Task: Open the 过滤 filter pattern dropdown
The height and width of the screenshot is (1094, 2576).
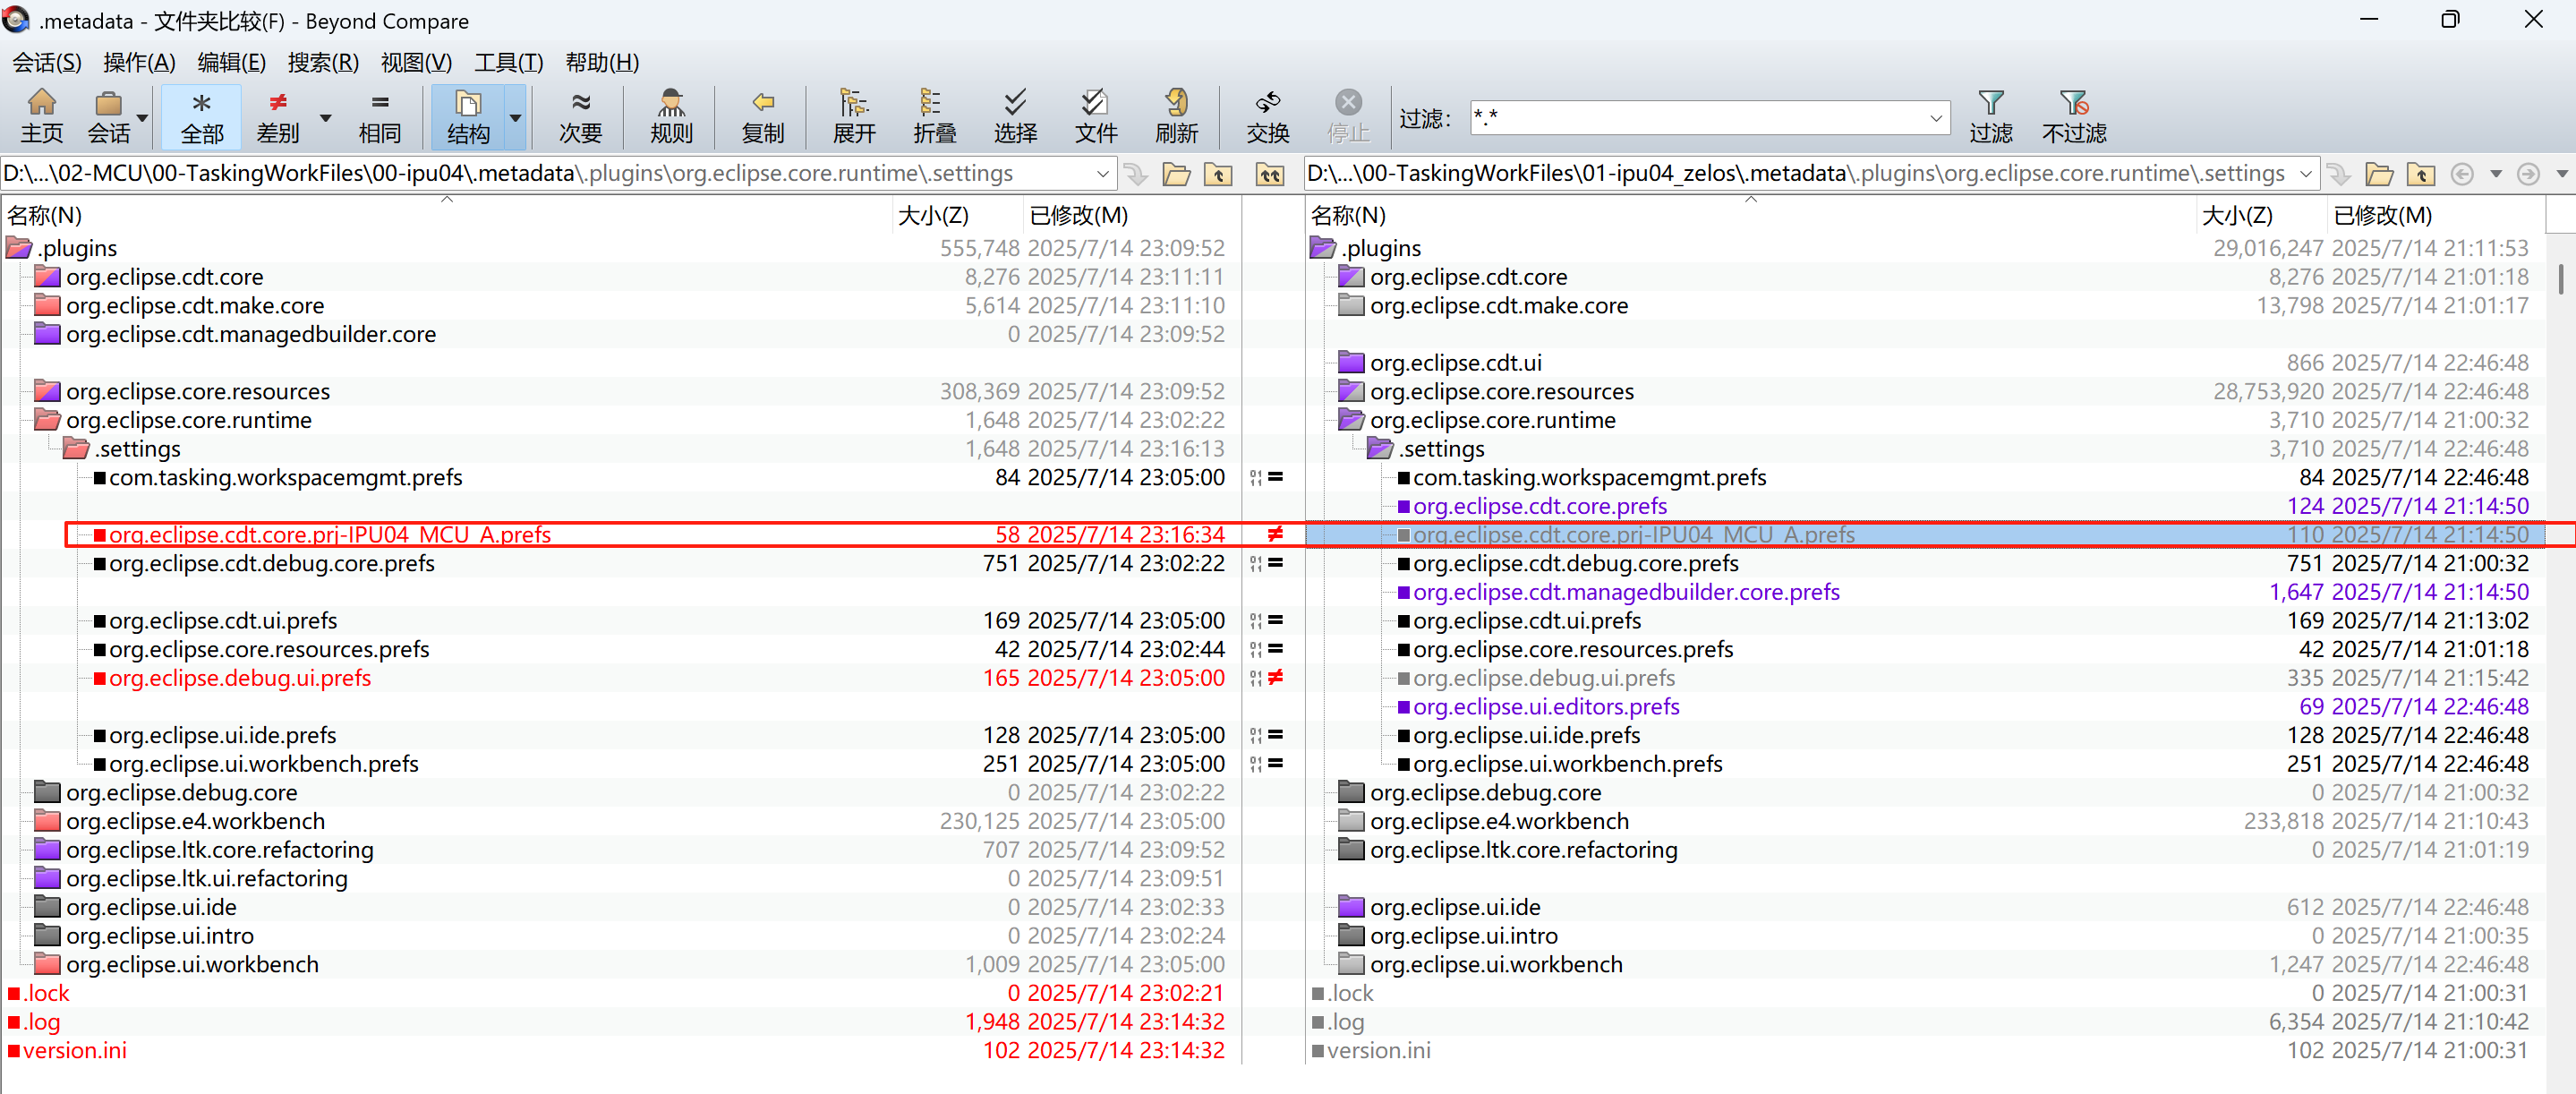Action: 1938,117
